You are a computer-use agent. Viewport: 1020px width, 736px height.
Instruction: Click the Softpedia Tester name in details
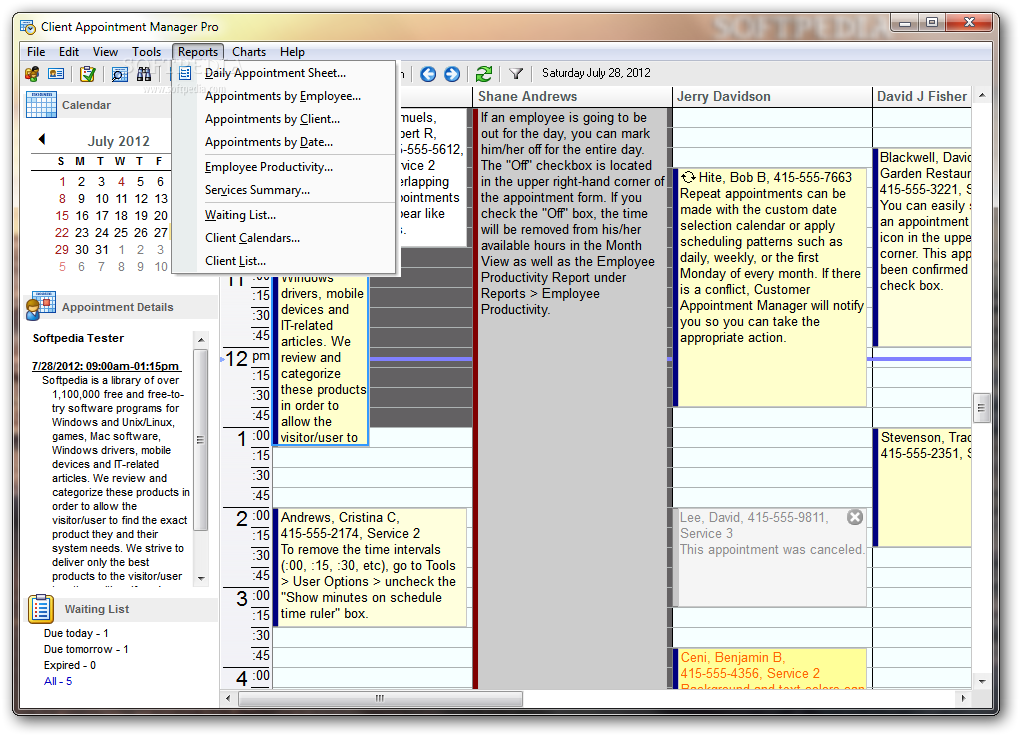(78, 338)
